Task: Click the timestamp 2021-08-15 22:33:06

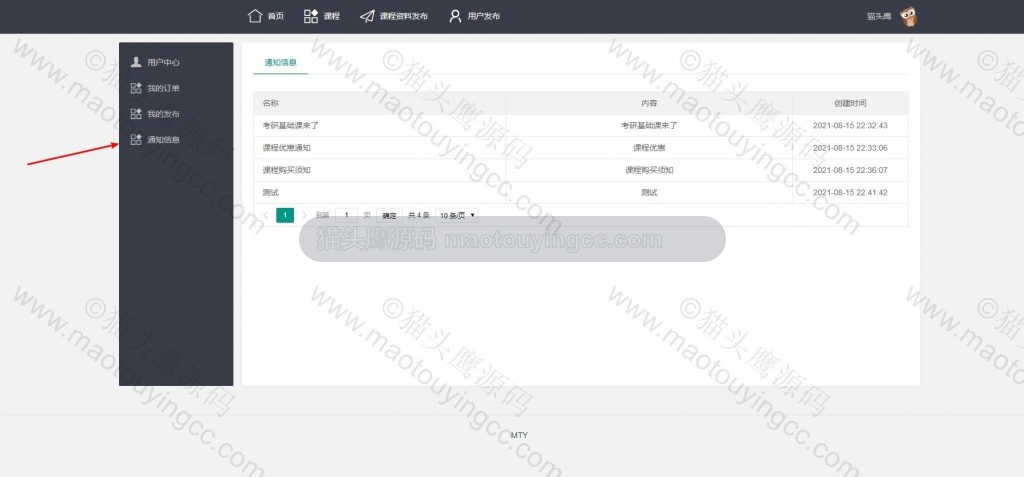Action: [x=850, y=148]
